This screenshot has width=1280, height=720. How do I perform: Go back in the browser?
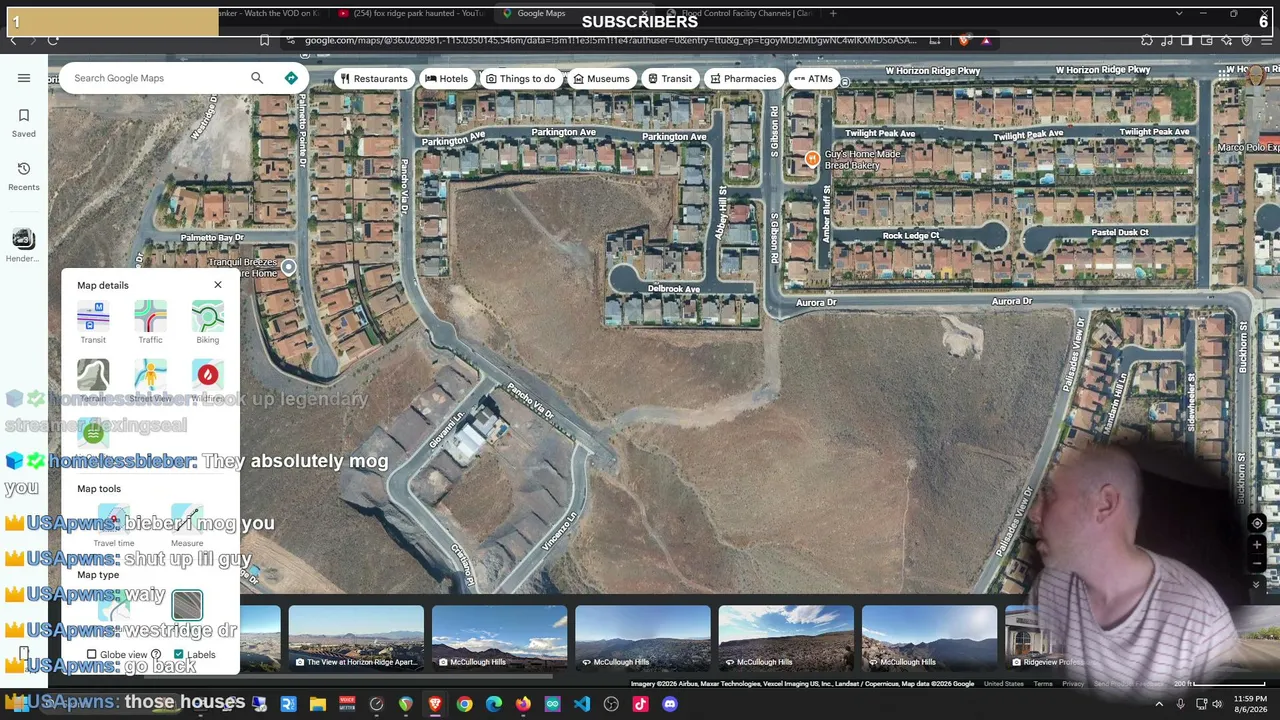tap(13, 41)
